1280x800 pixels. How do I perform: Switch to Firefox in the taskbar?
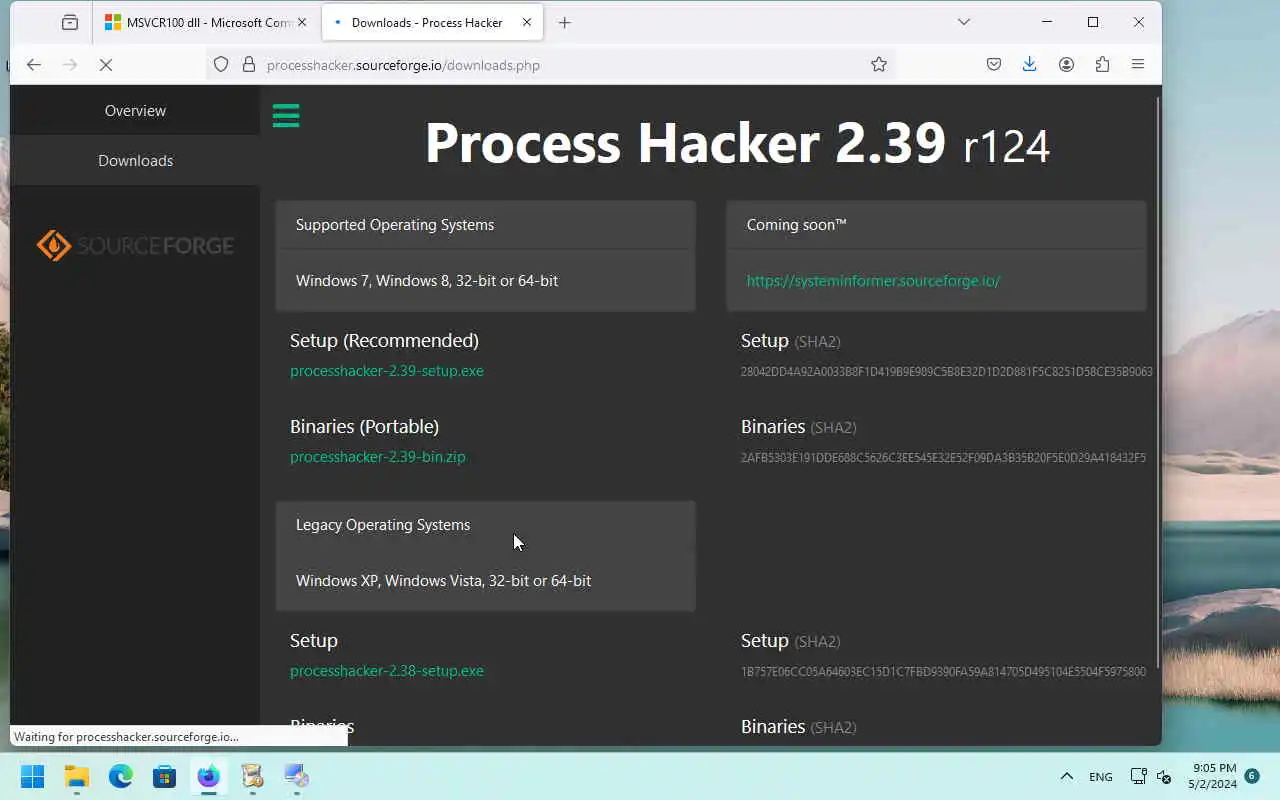pos(208,776)
